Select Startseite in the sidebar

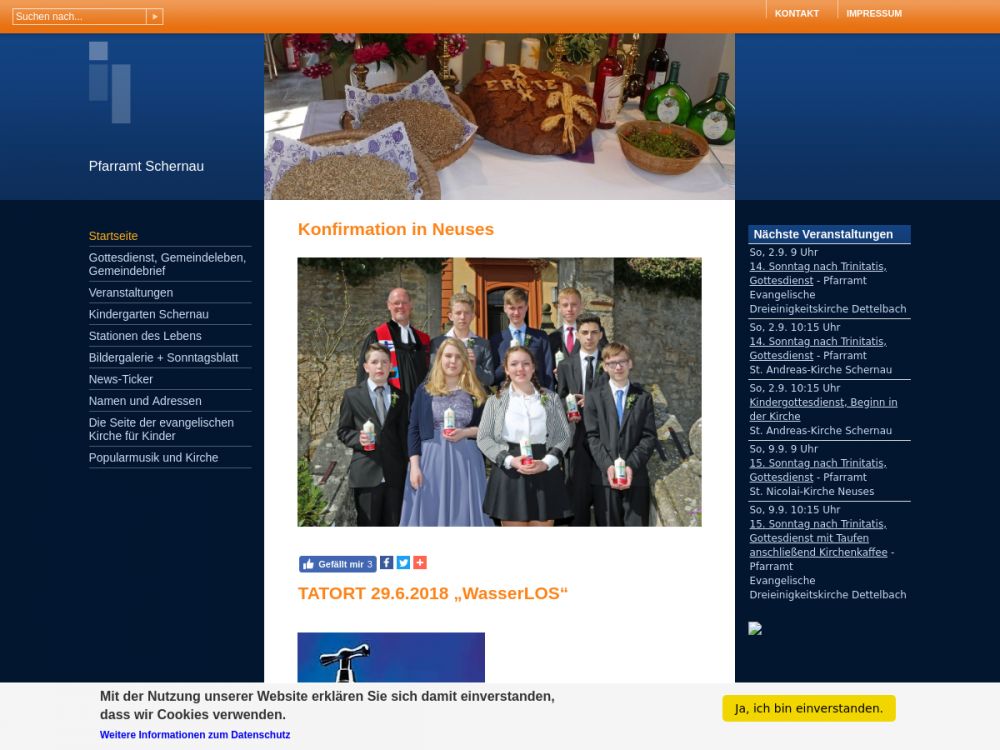(x=113, y=236)
